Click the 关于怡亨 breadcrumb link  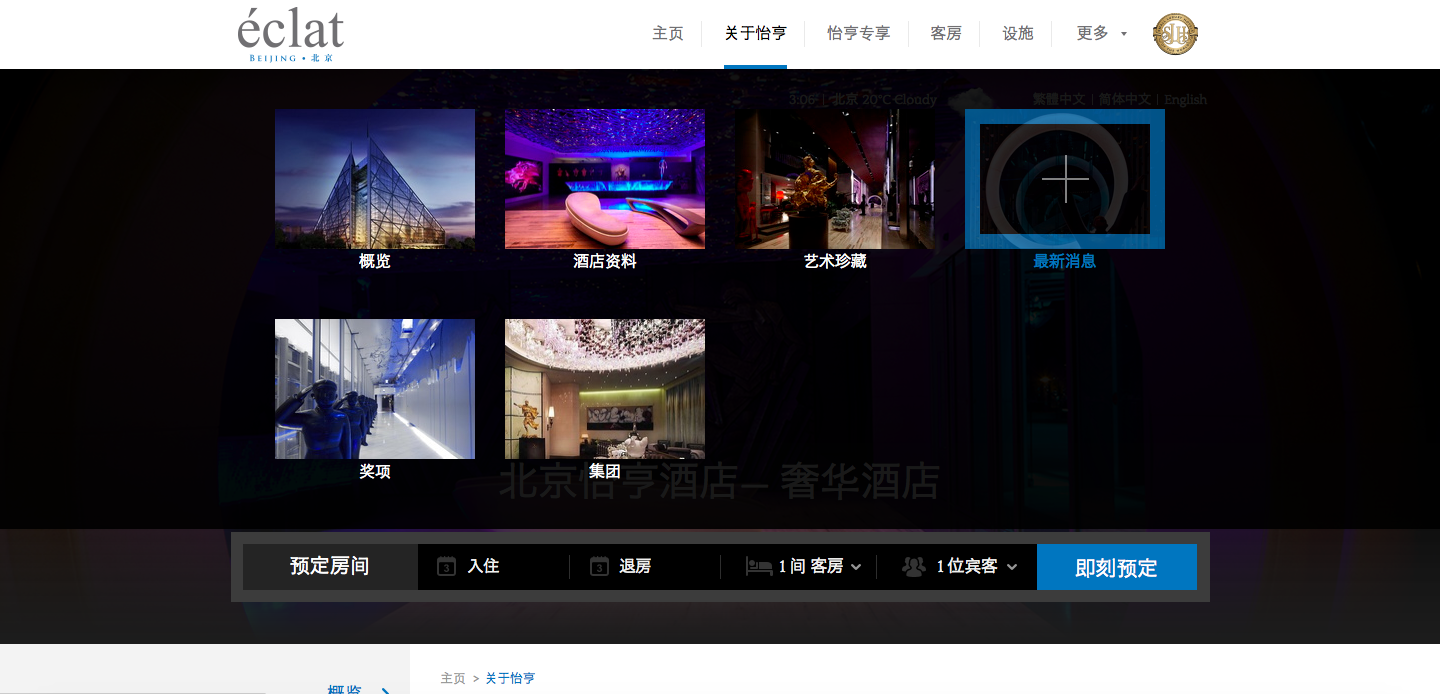(510, 678)
